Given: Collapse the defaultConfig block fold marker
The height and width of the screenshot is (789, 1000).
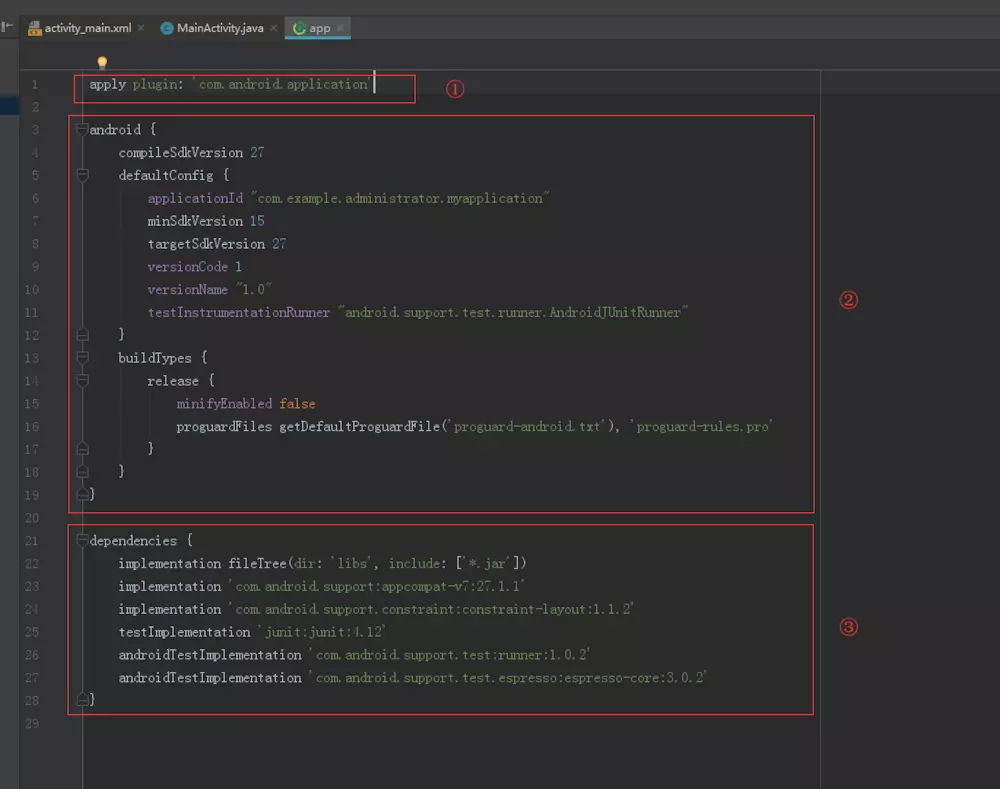Looking at the screenshot, I should click(x=82, y=175).
